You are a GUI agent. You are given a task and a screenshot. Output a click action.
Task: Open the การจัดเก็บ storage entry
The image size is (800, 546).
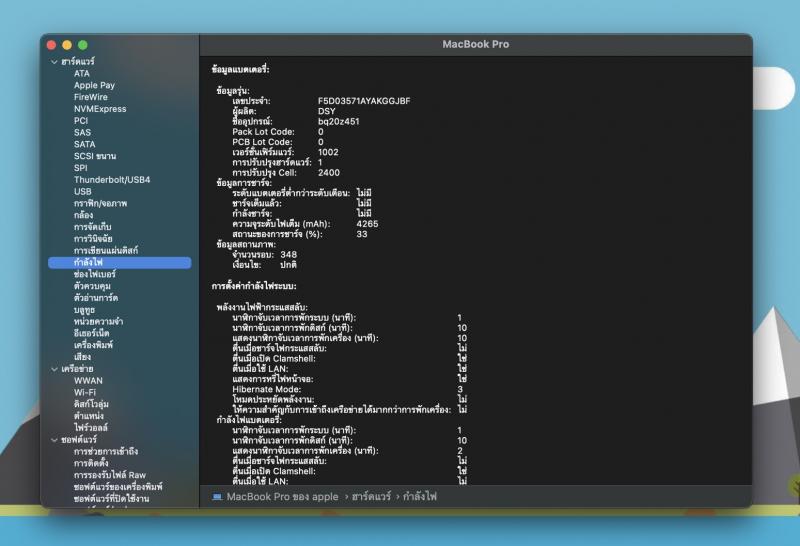92,227
